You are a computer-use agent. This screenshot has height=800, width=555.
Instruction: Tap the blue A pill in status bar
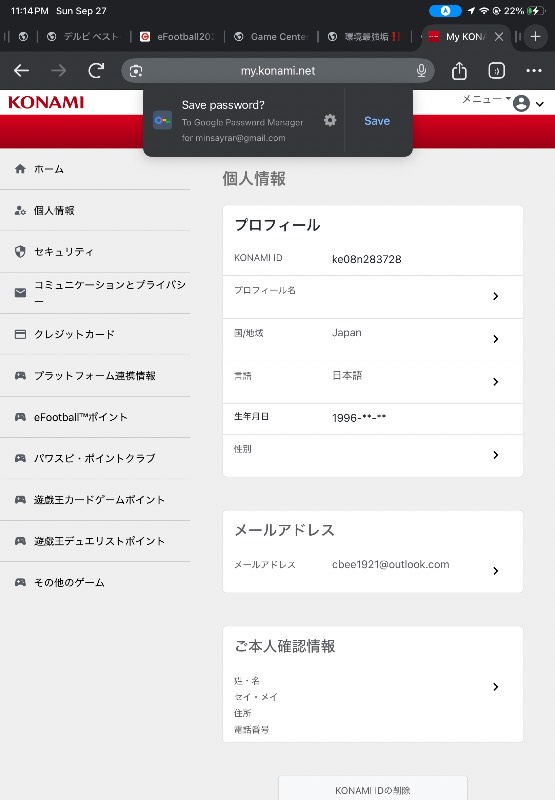(x=445, y=11)
